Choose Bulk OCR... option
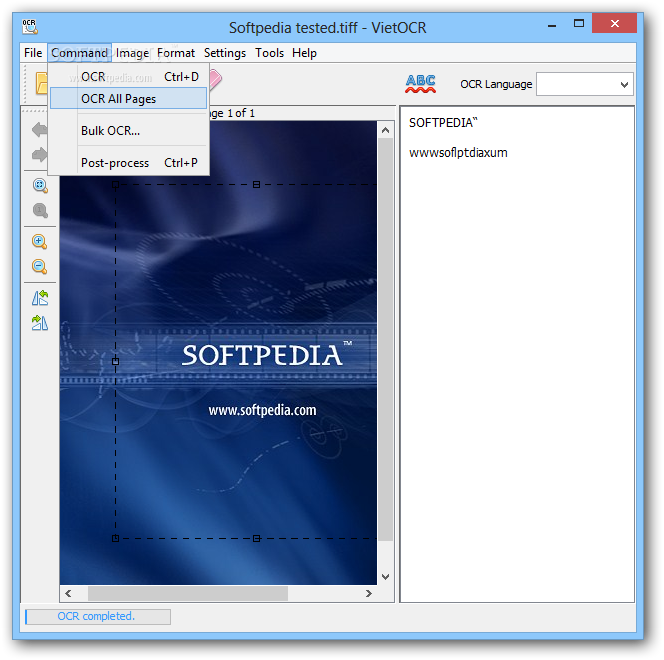The image size is (664, 660). [x=128, y=131]
